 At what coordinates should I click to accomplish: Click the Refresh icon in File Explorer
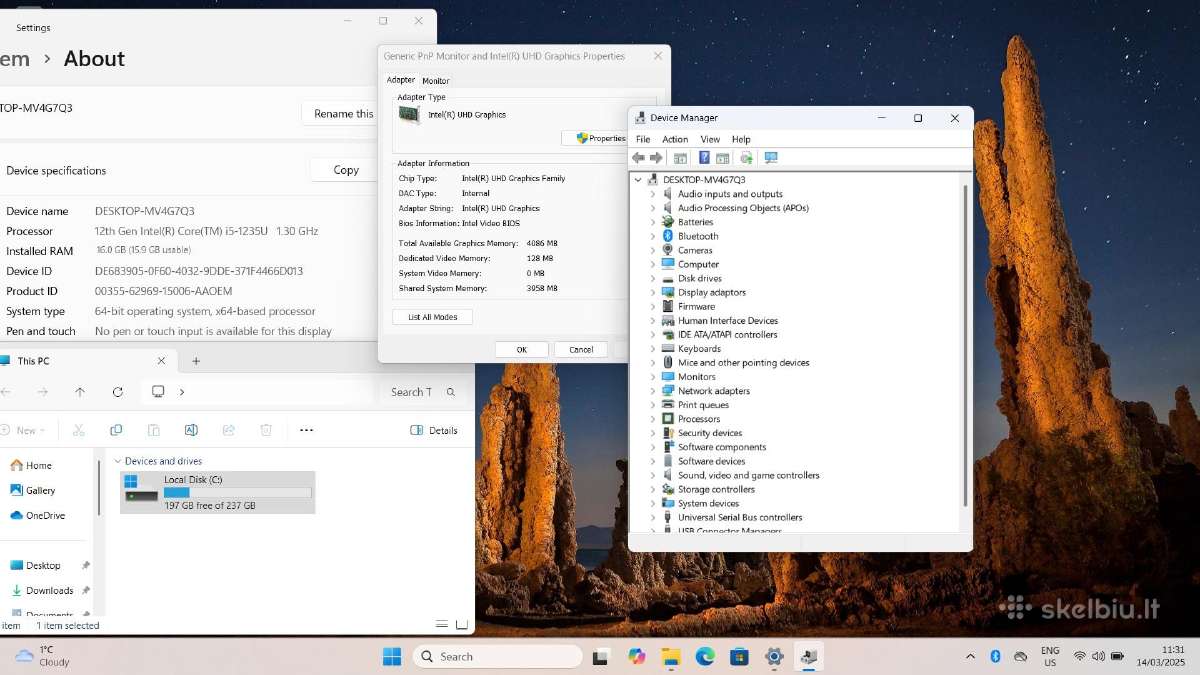(118, 392)
